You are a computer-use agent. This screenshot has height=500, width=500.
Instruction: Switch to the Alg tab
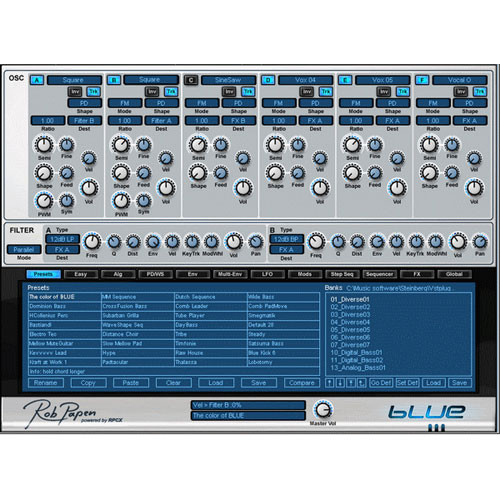pos(118,274)
